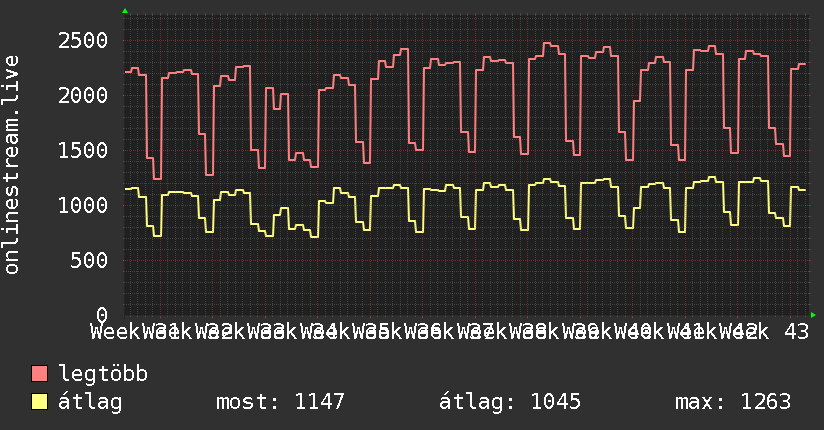Click the 43 x-axis week label
The width and height of the screenshot is (824, 430).
797,332
